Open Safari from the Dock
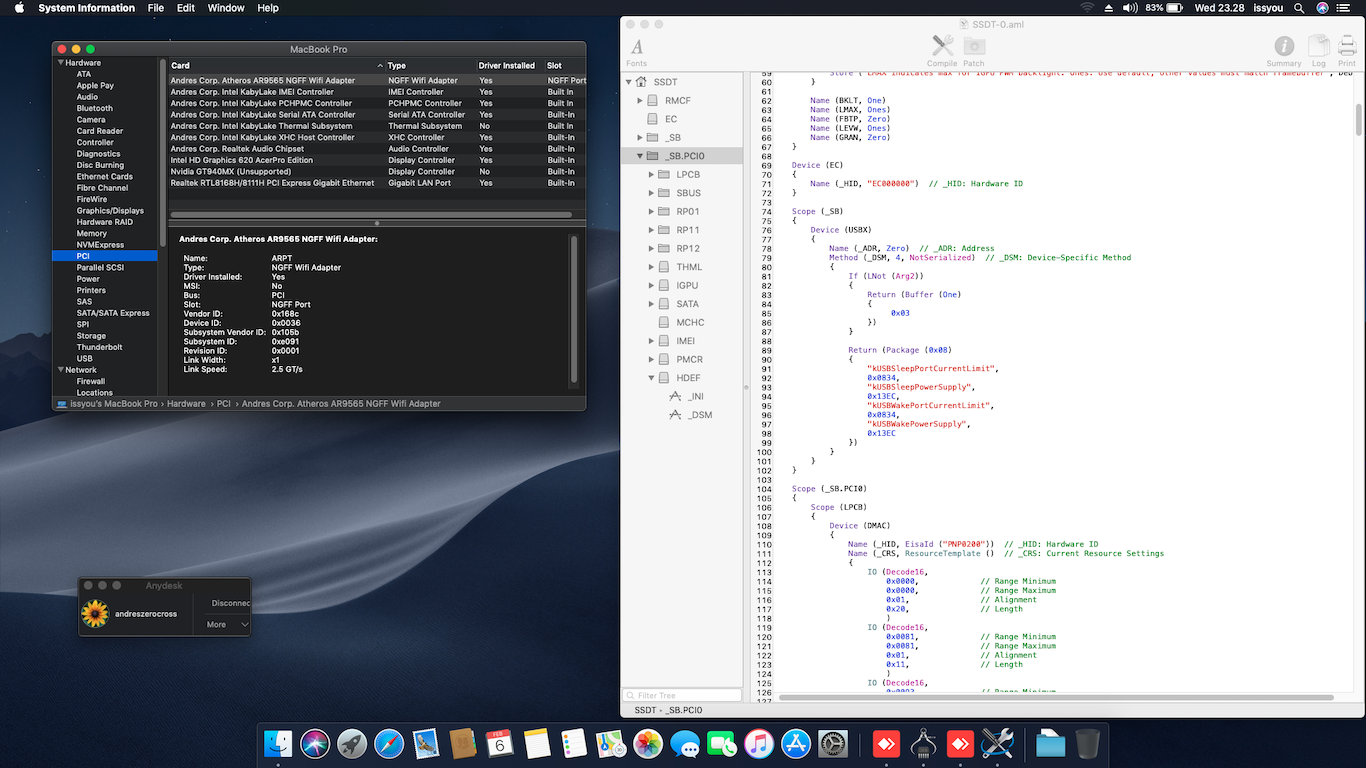This screenshot has height=768, width=1366. (x=389, y=743)
